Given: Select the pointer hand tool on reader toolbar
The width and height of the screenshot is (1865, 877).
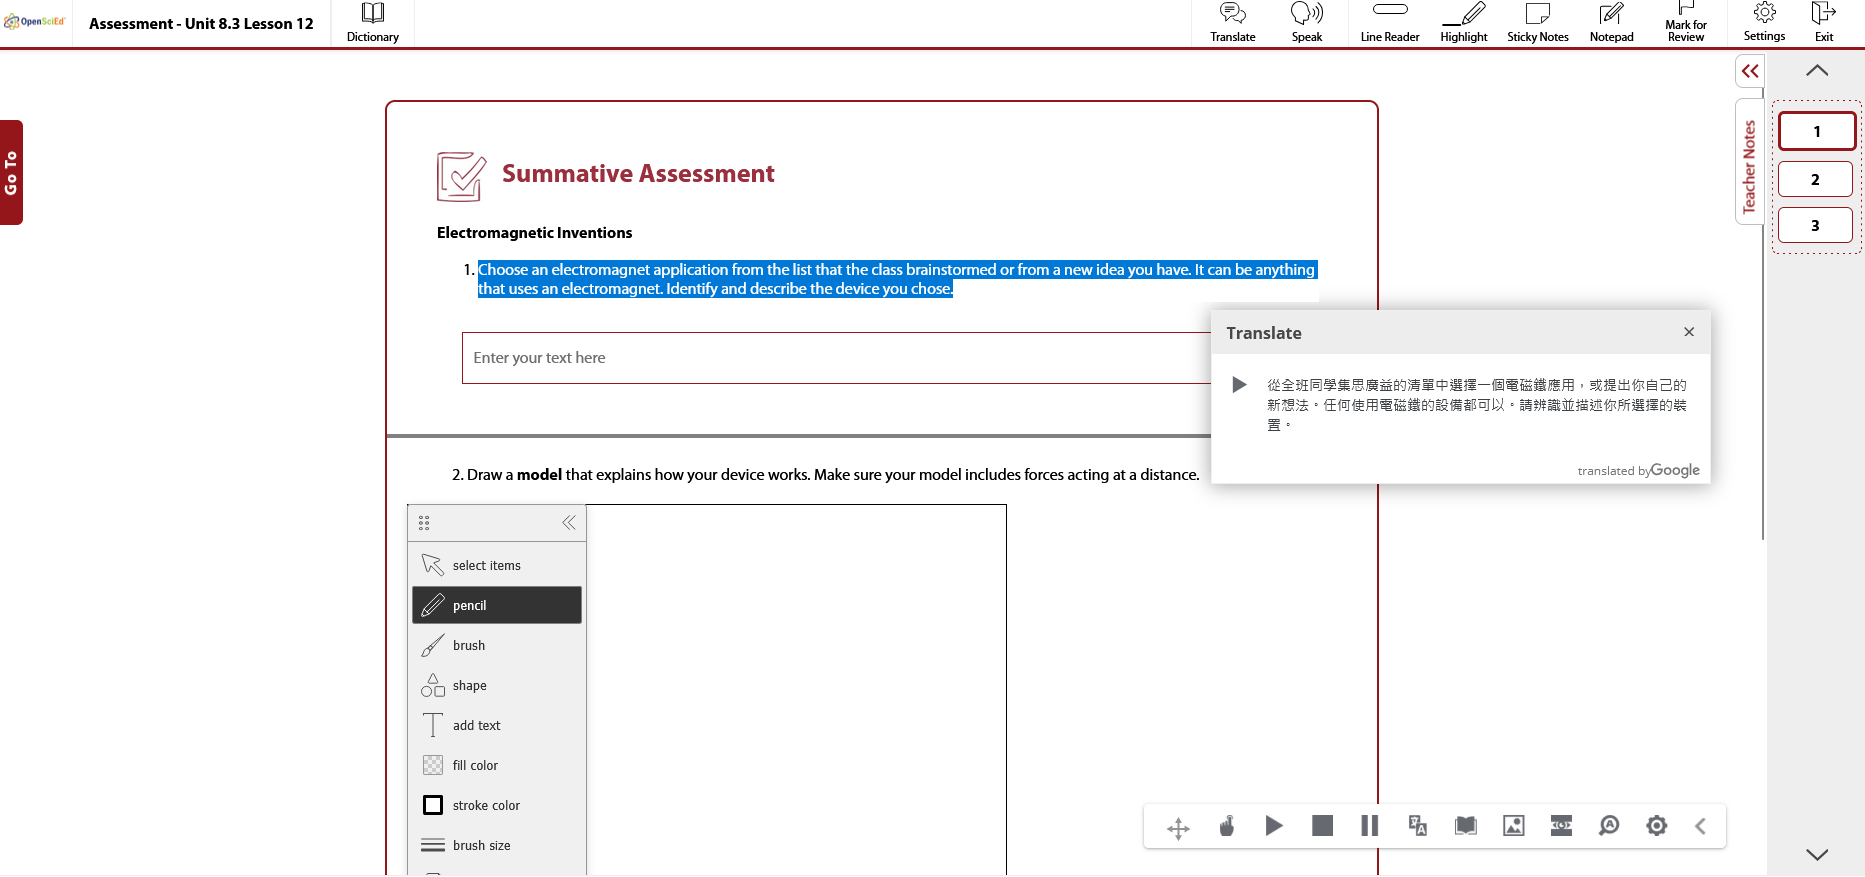Looking at the screenshot, I should 1226,826.
